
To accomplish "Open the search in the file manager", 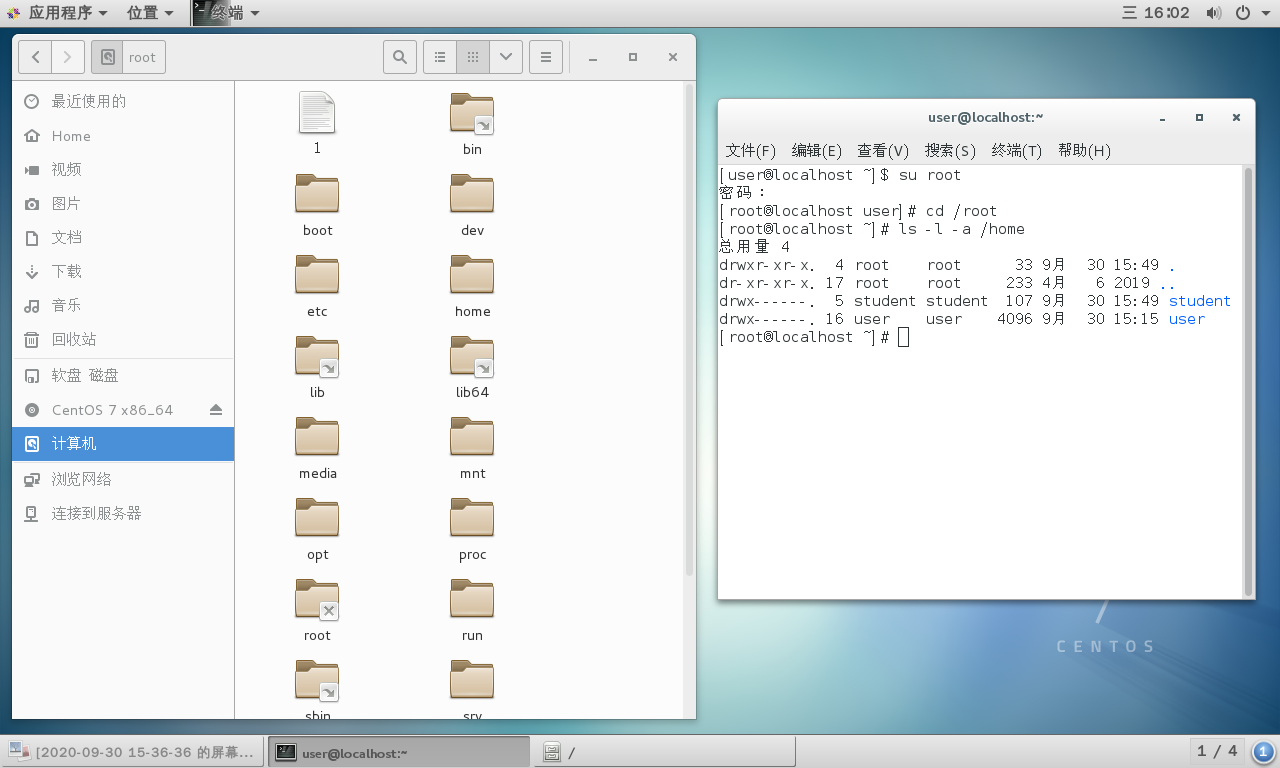I will [x=399, y=57].
